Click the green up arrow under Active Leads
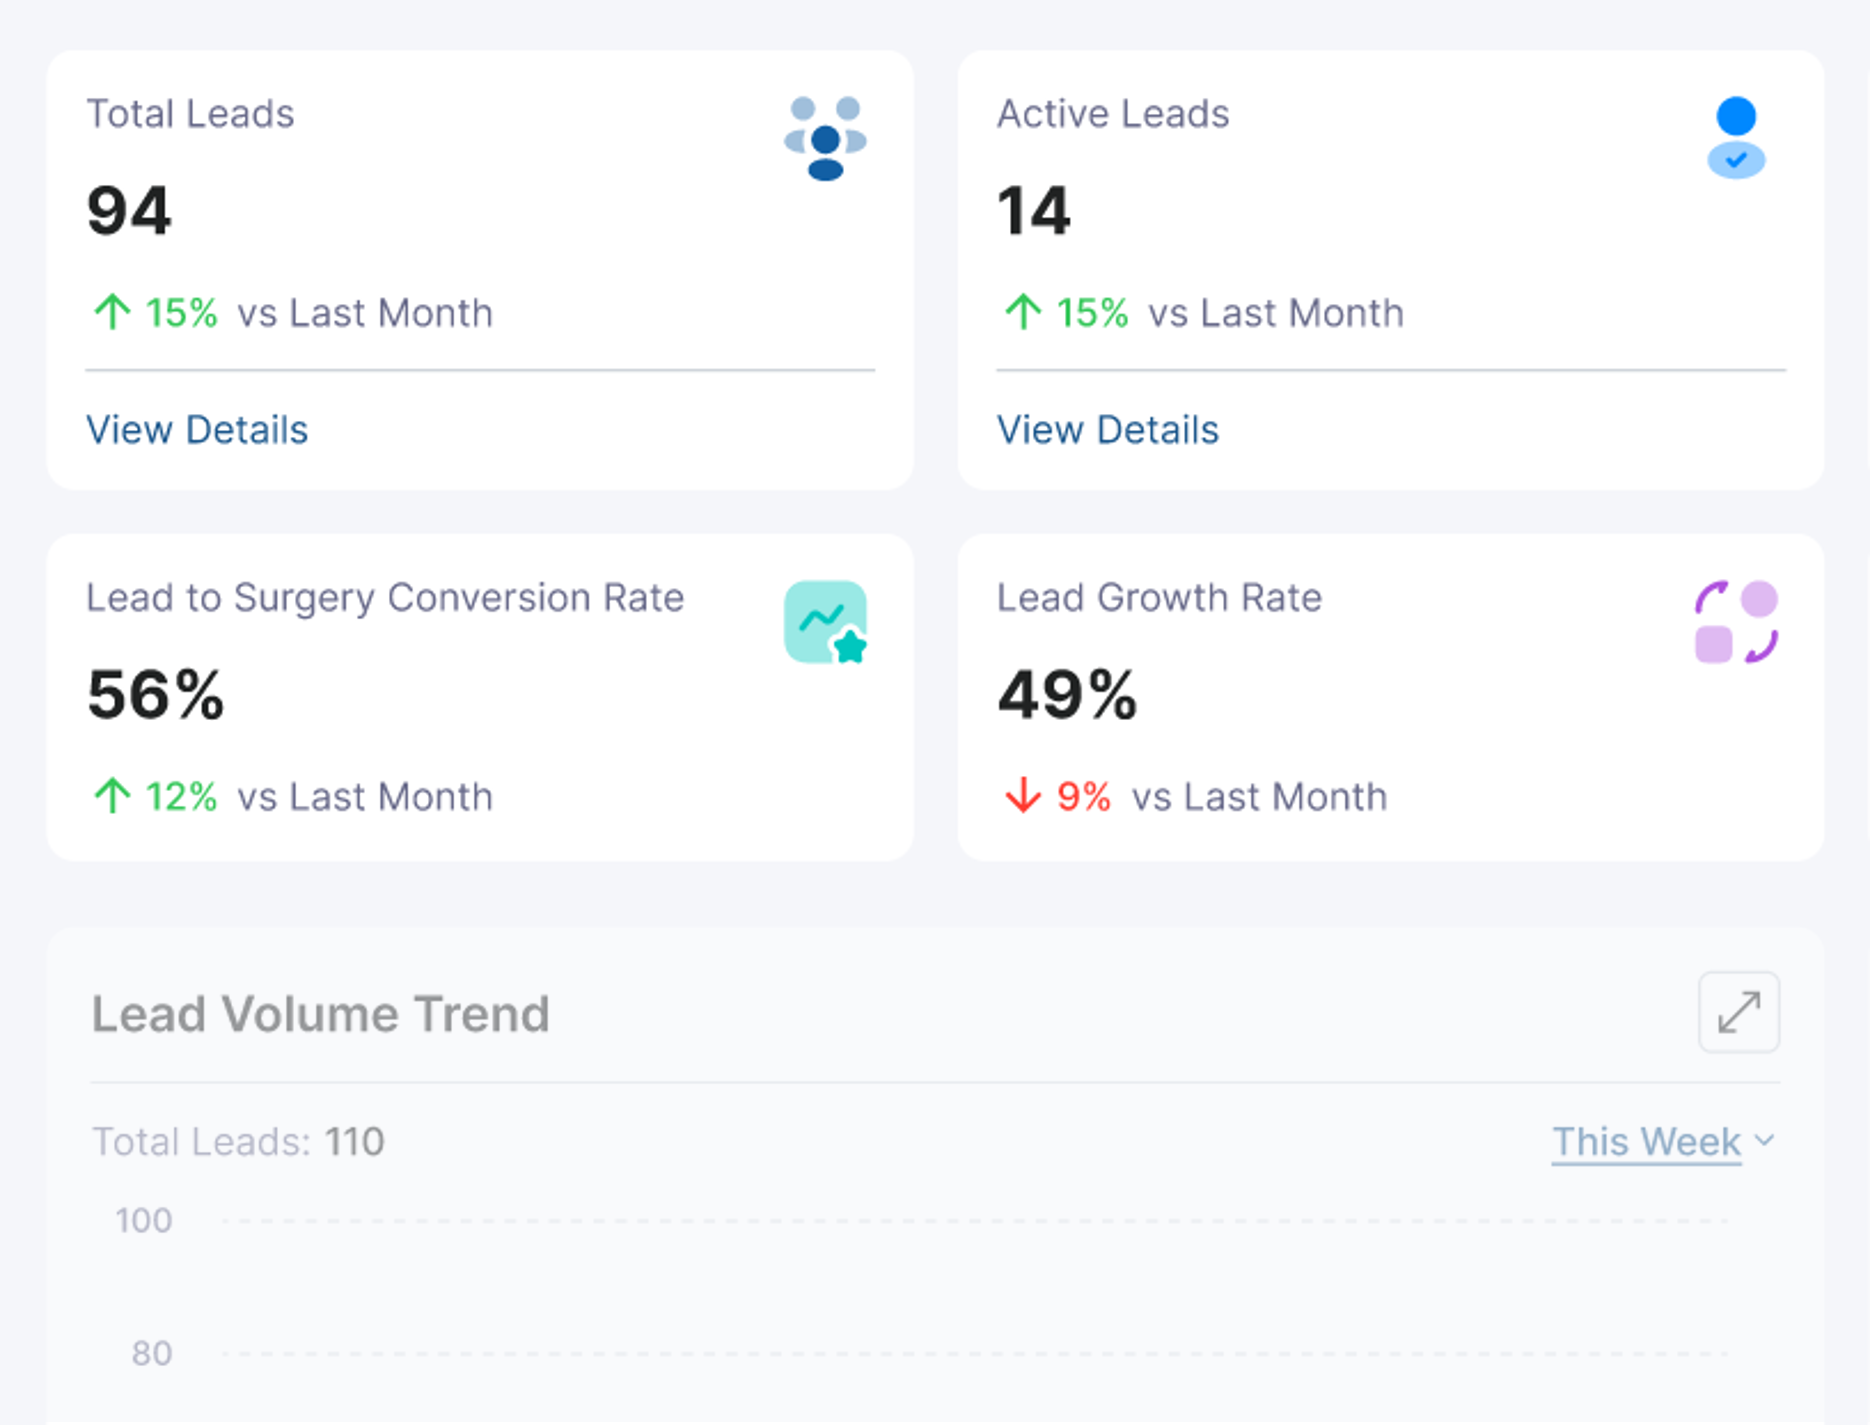 [1023, 313]
